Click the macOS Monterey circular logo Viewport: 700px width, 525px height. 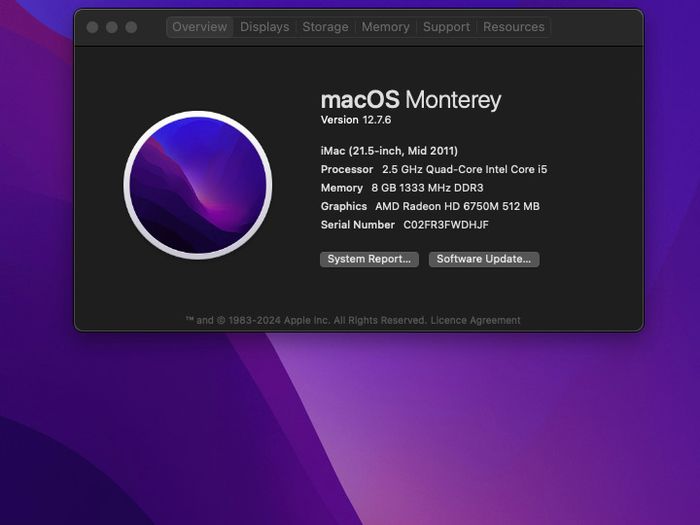198,185
